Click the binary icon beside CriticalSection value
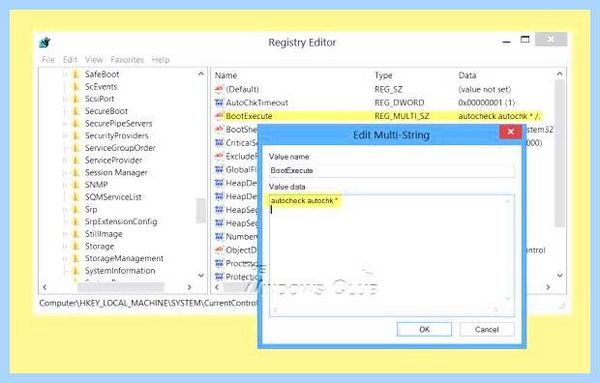Viewport: 600px width, 383px height. coord(219,143)
